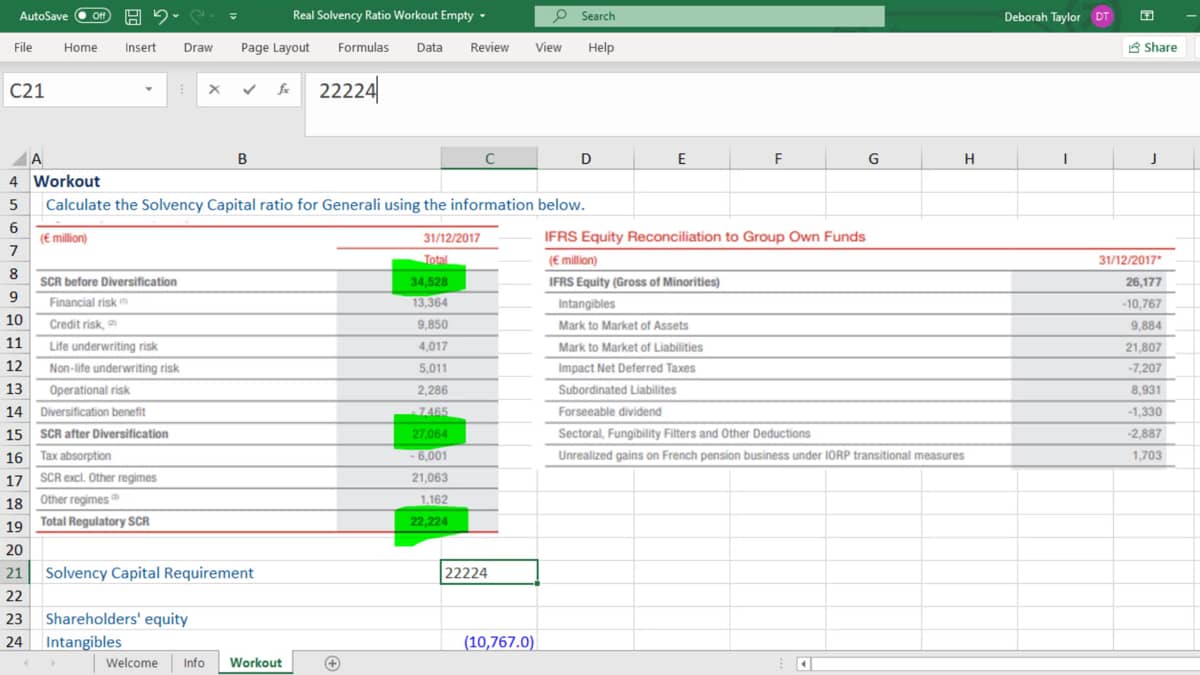1200x675 pixels.
Task: Open the Formulas tab
Action: pyautogui.click(x=363, y=47)
